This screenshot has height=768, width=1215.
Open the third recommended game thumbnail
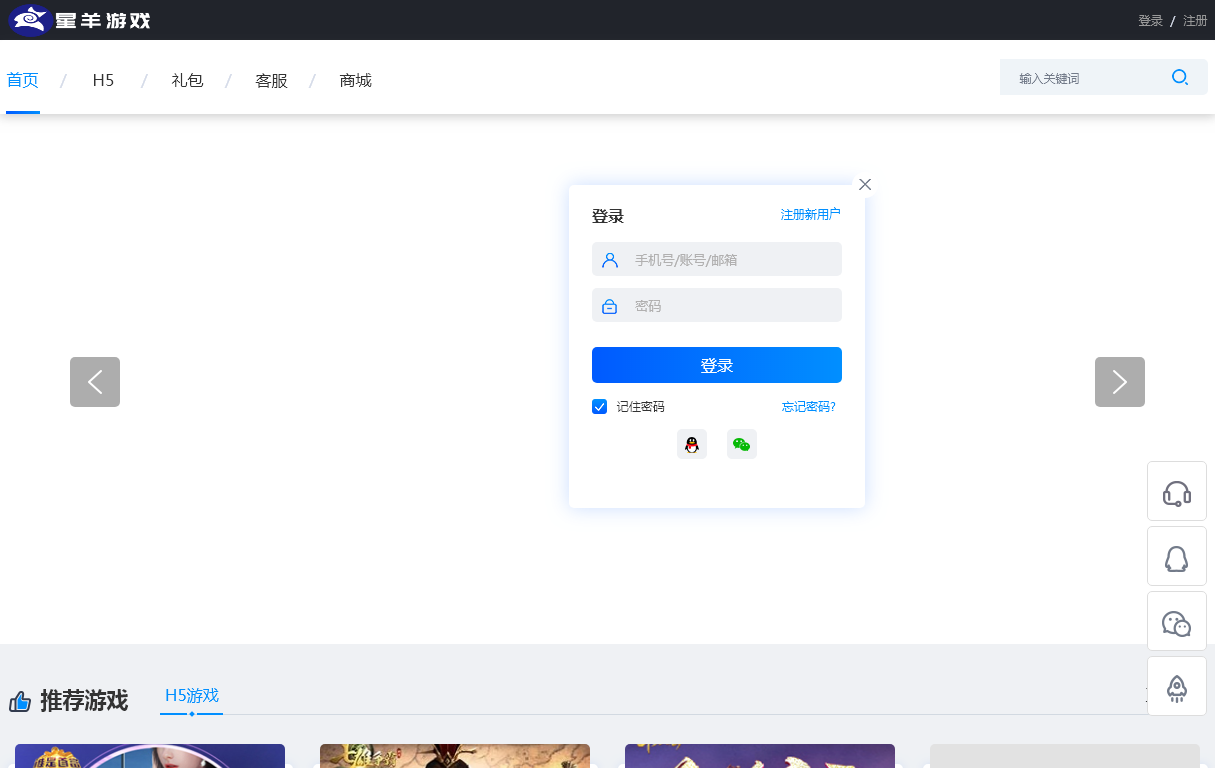click(x=760, y=756)
